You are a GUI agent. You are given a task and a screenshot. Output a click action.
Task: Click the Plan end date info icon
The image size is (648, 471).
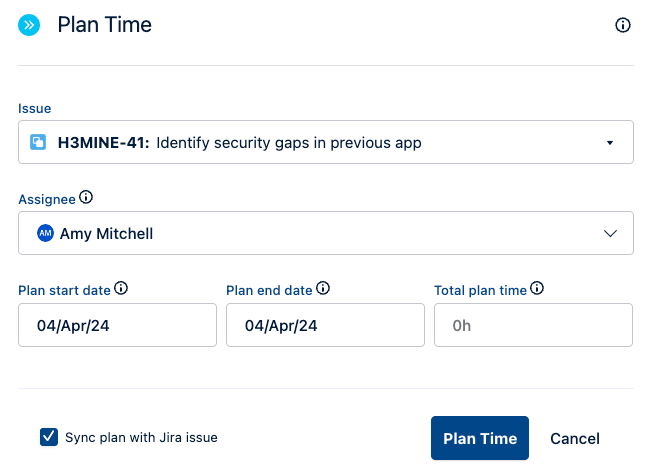[x=323, y=289]
